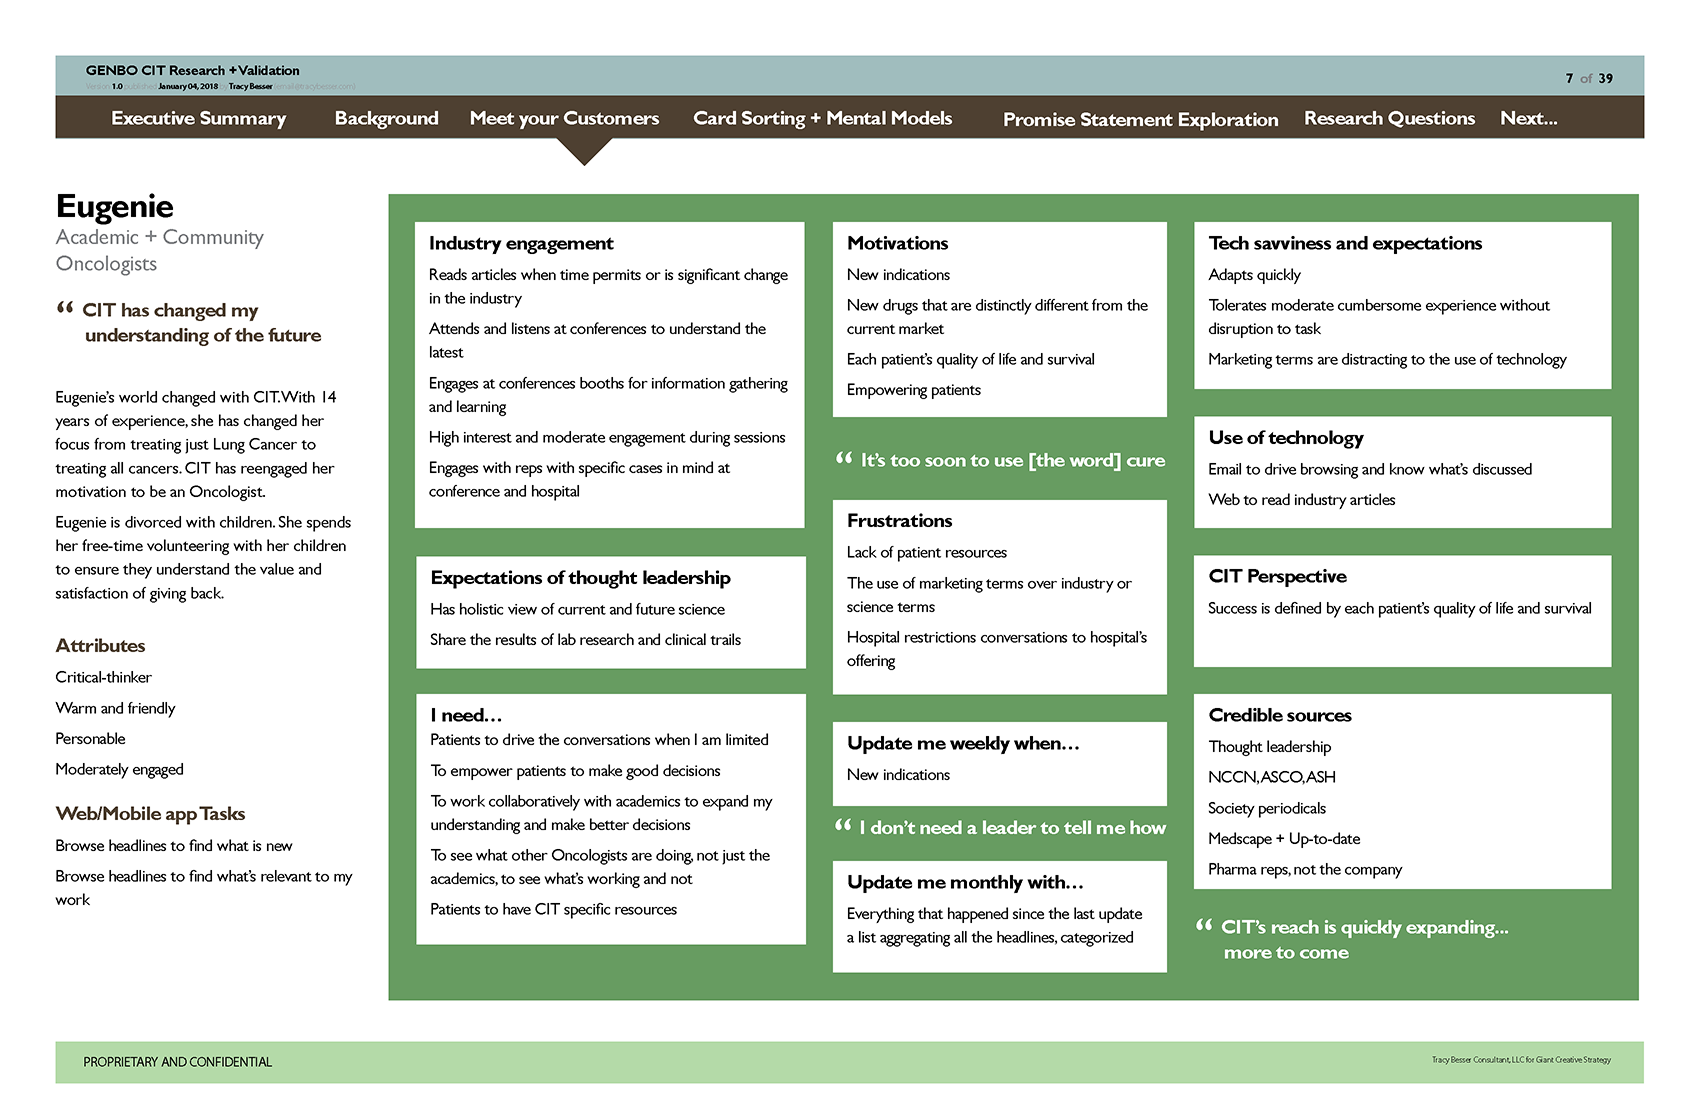The width and height of the screenshot is (1700, 1100).
Task: Click the 'I need...' card heading
Action: click(x=466, y=715)
